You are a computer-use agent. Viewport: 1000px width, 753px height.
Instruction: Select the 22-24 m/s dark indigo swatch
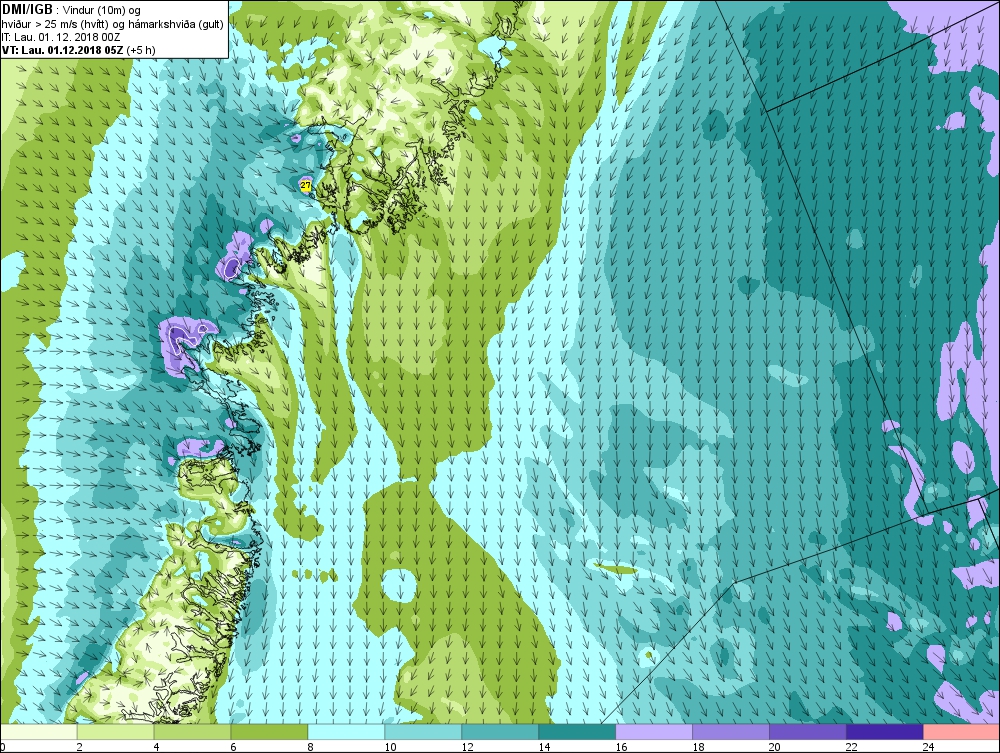tap(885, 732)
